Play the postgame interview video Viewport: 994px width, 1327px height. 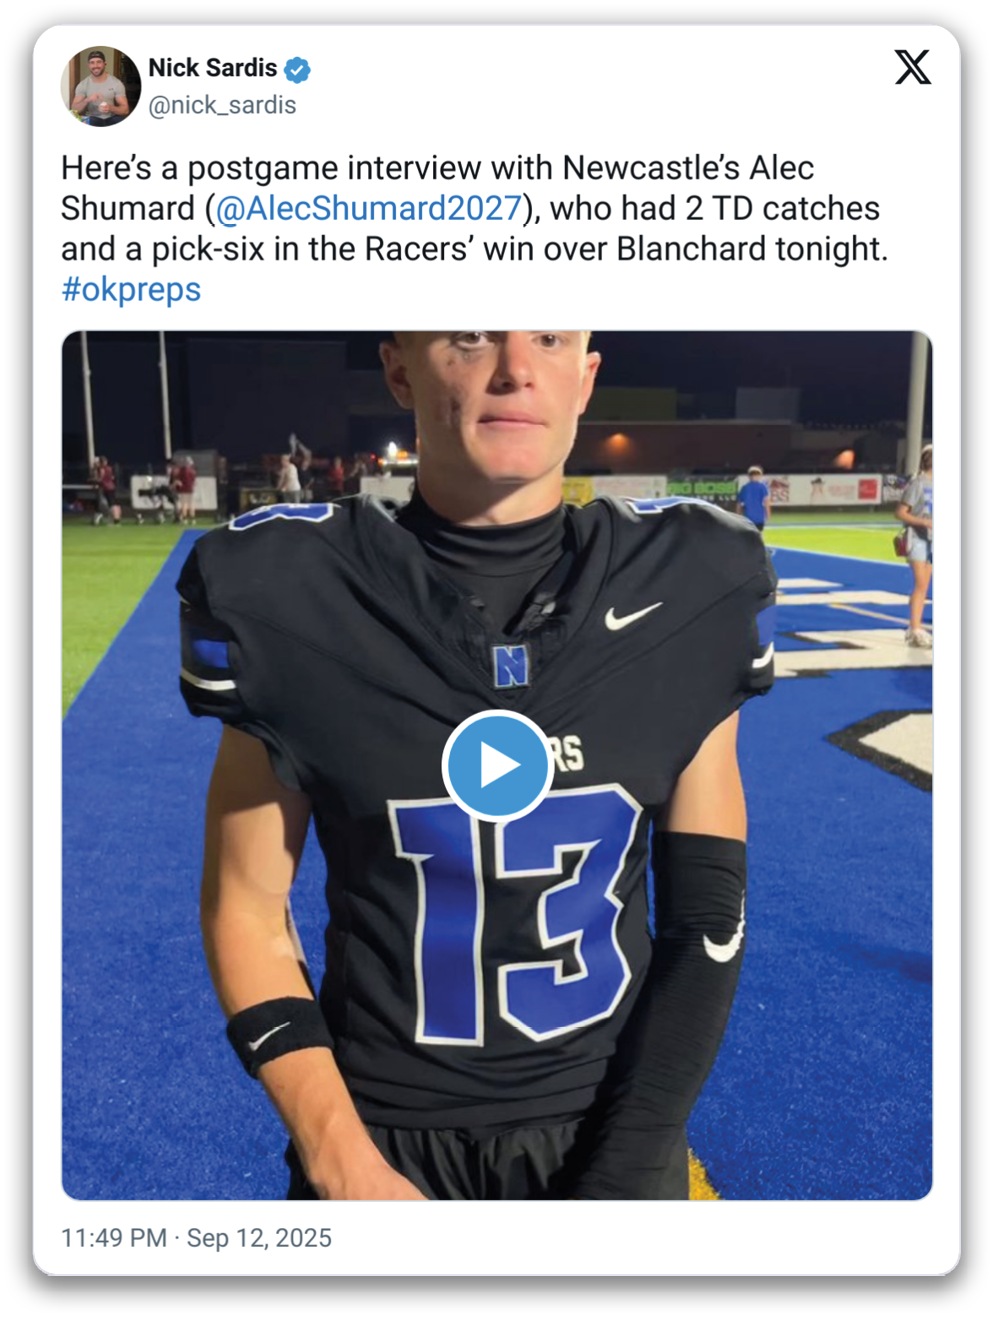point(497,765)
